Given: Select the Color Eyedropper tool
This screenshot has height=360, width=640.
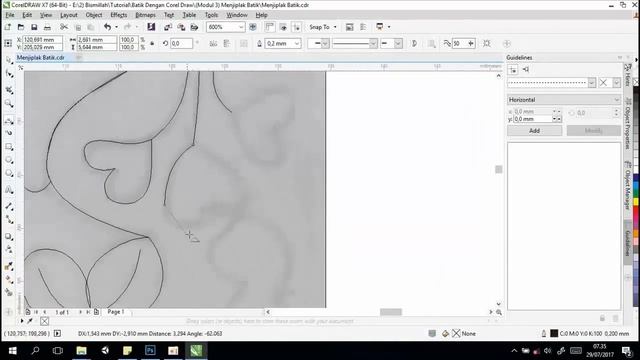Looking at the screenshot, I should [9, 266].
